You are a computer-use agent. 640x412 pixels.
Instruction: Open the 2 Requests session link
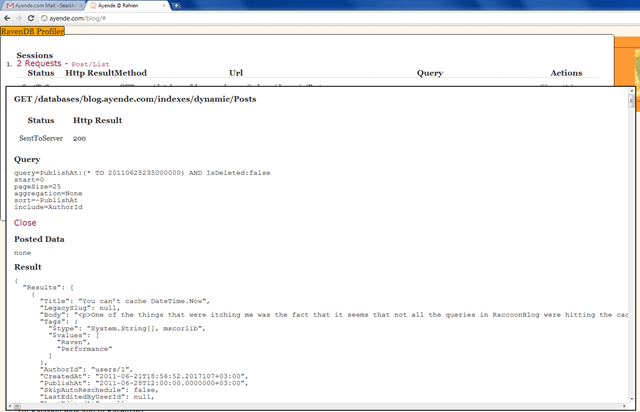pyautogui.click(x=39, y=63)
